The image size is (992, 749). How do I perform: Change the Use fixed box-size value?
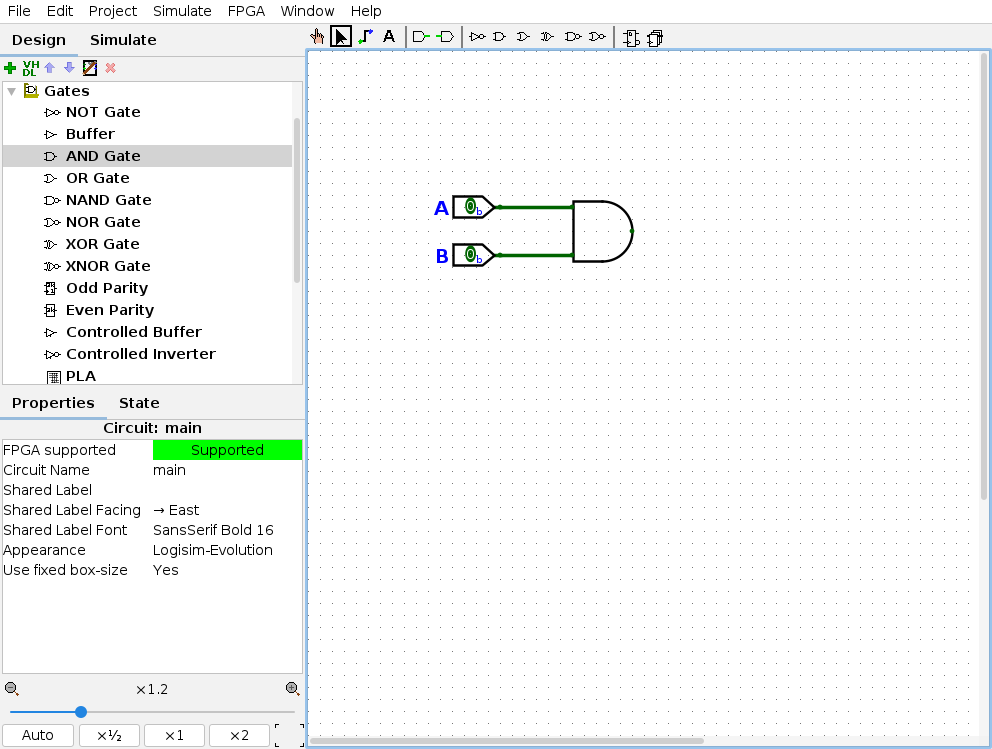point(226,570)
